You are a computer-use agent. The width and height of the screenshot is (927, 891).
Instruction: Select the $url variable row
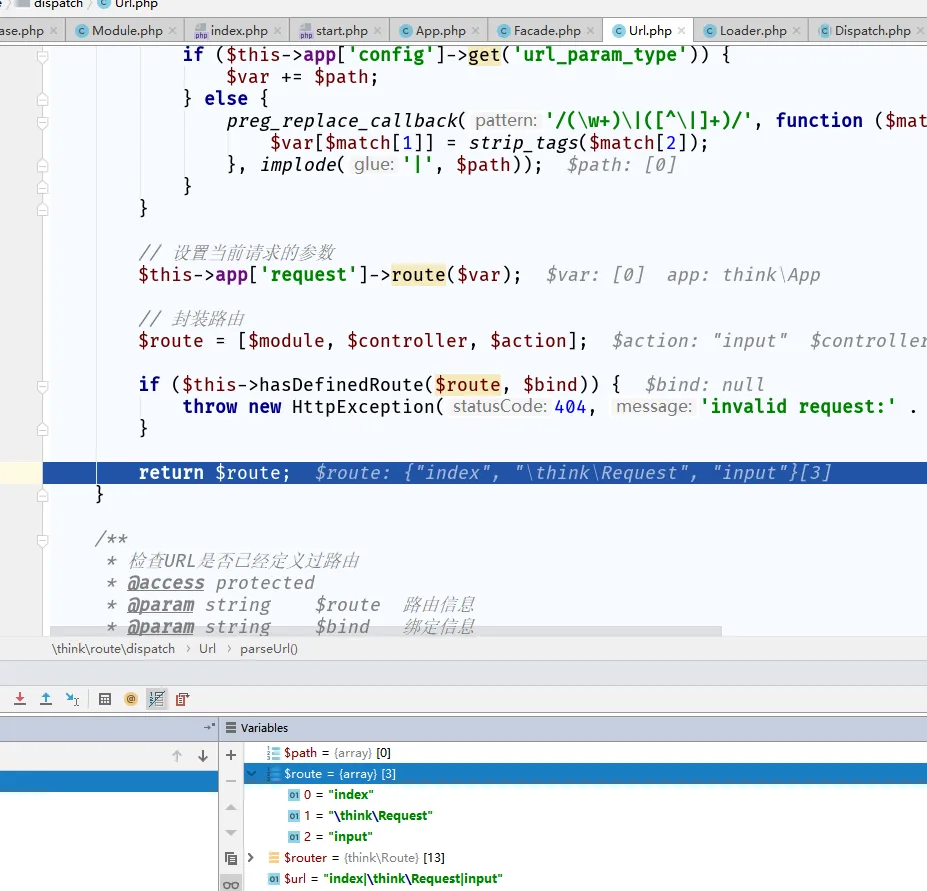392,878
